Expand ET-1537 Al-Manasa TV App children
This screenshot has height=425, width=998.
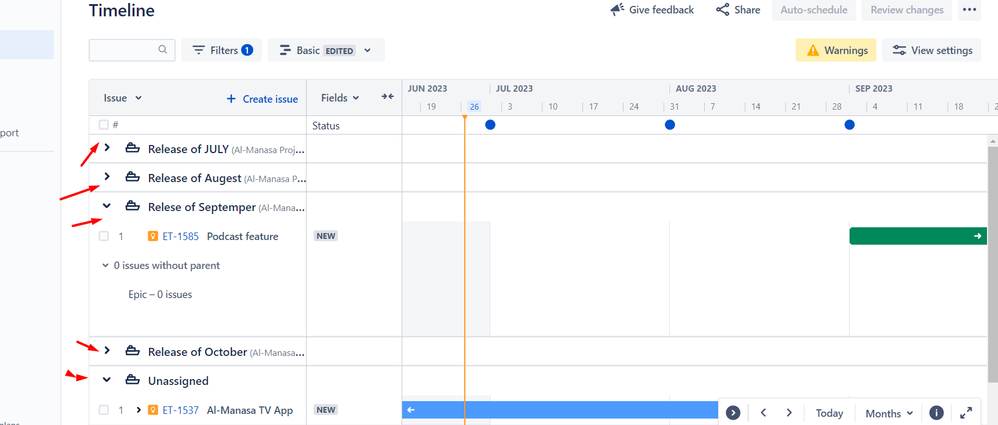(x=139, y=410)
